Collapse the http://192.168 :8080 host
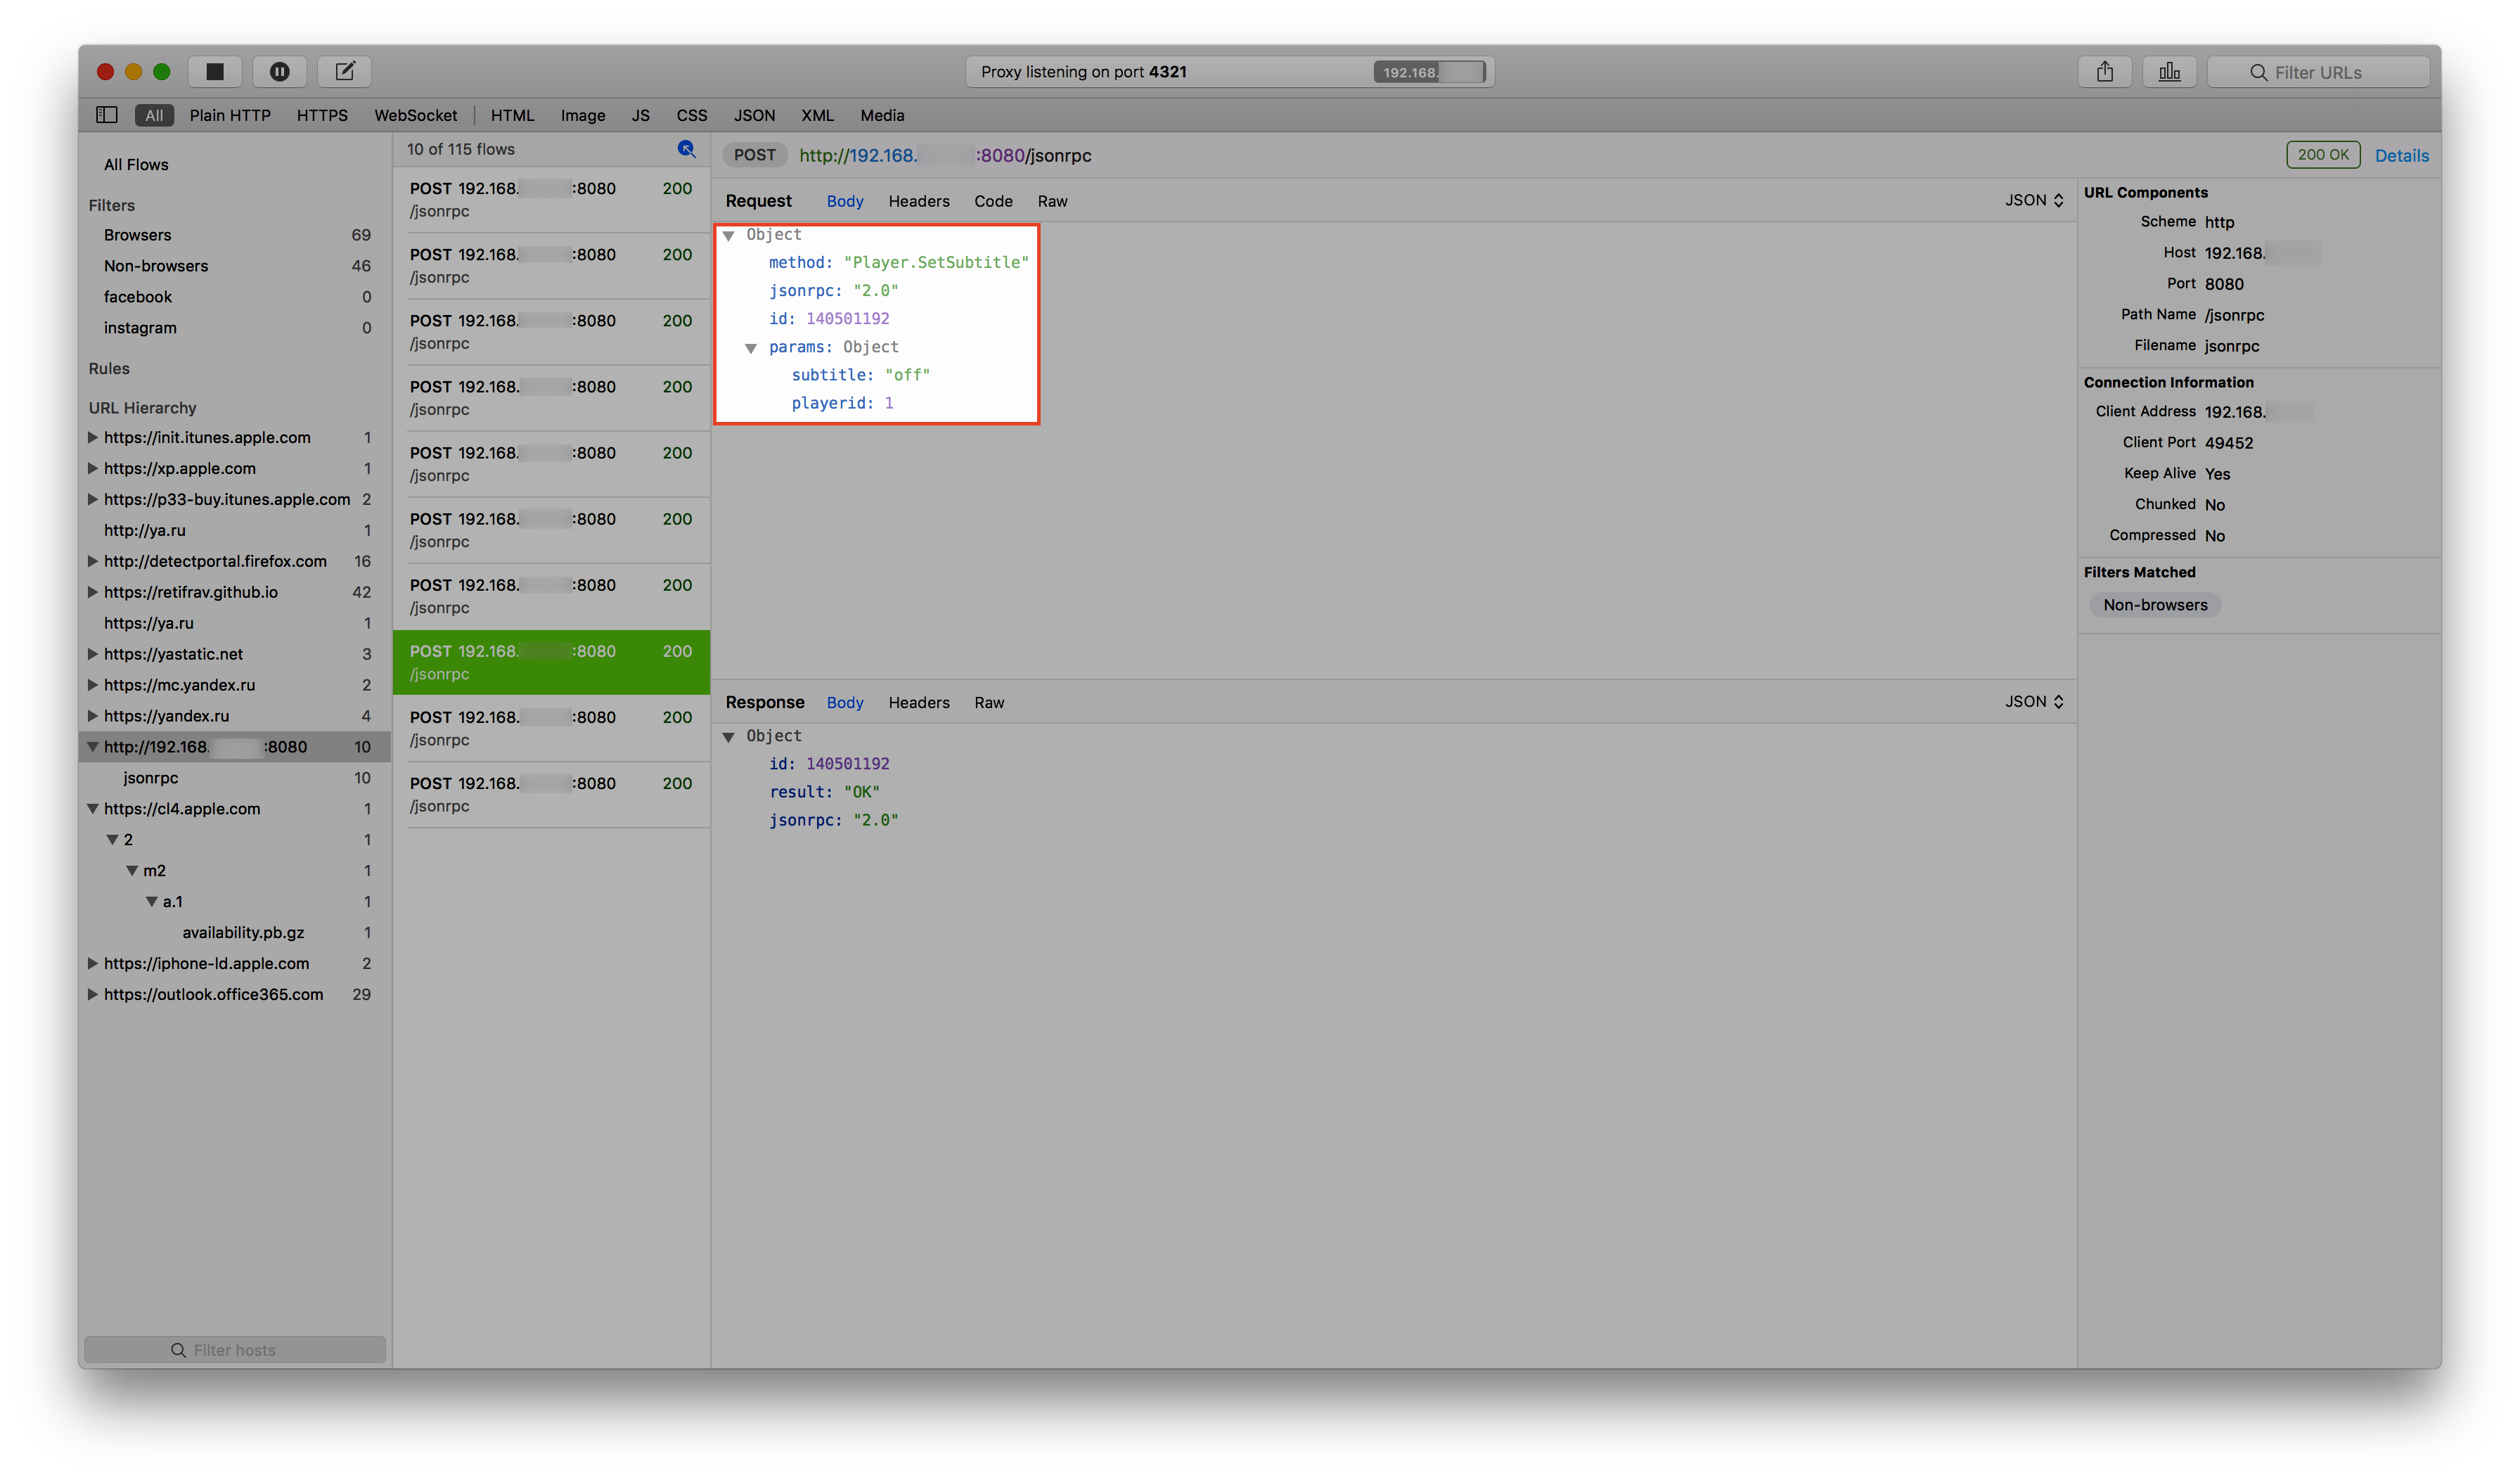Viewport: 2520px width, 1481px height. click(93, 747)
